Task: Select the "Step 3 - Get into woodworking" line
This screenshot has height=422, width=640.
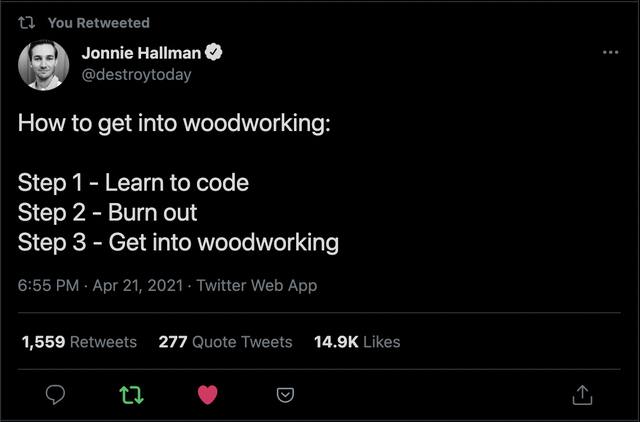Action: click(x=178, y=242)
